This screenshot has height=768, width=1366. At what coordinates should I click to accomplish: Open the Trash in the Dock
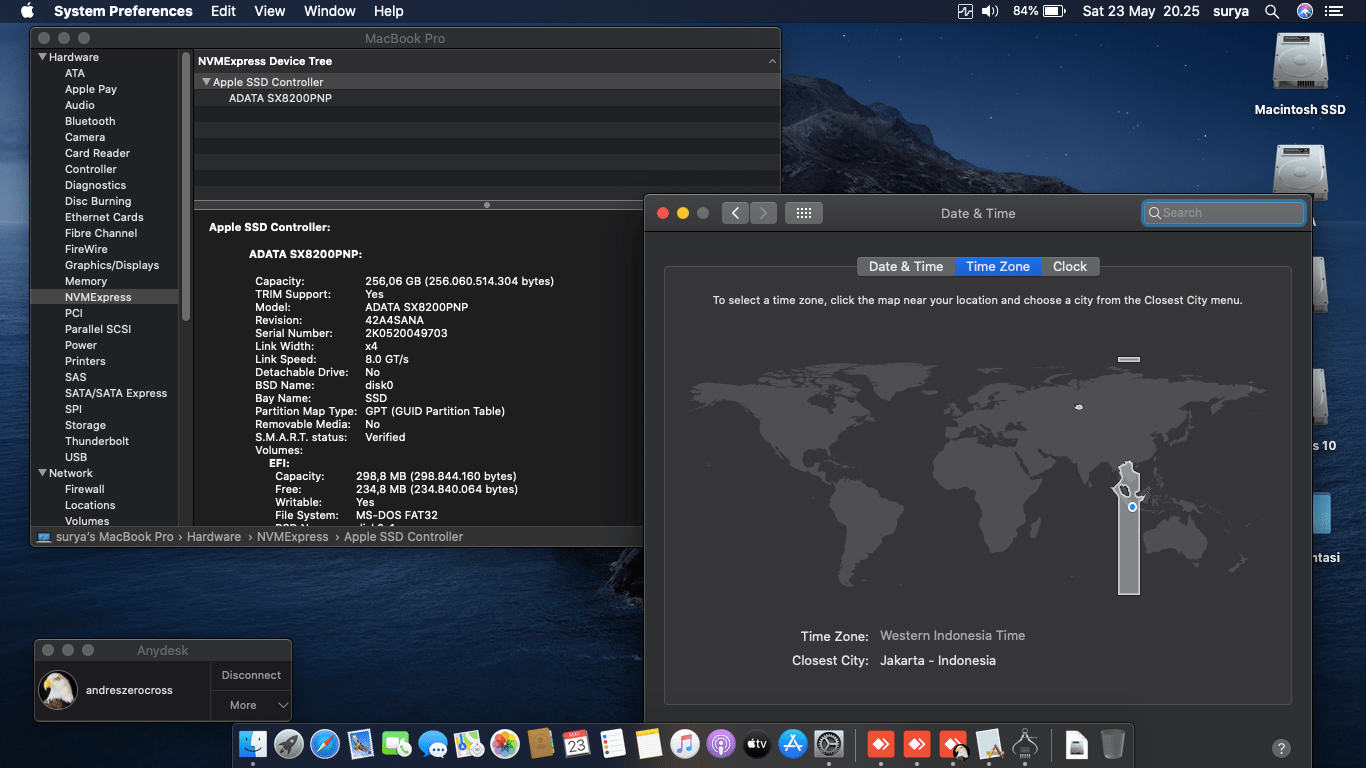click(1112, 743)
